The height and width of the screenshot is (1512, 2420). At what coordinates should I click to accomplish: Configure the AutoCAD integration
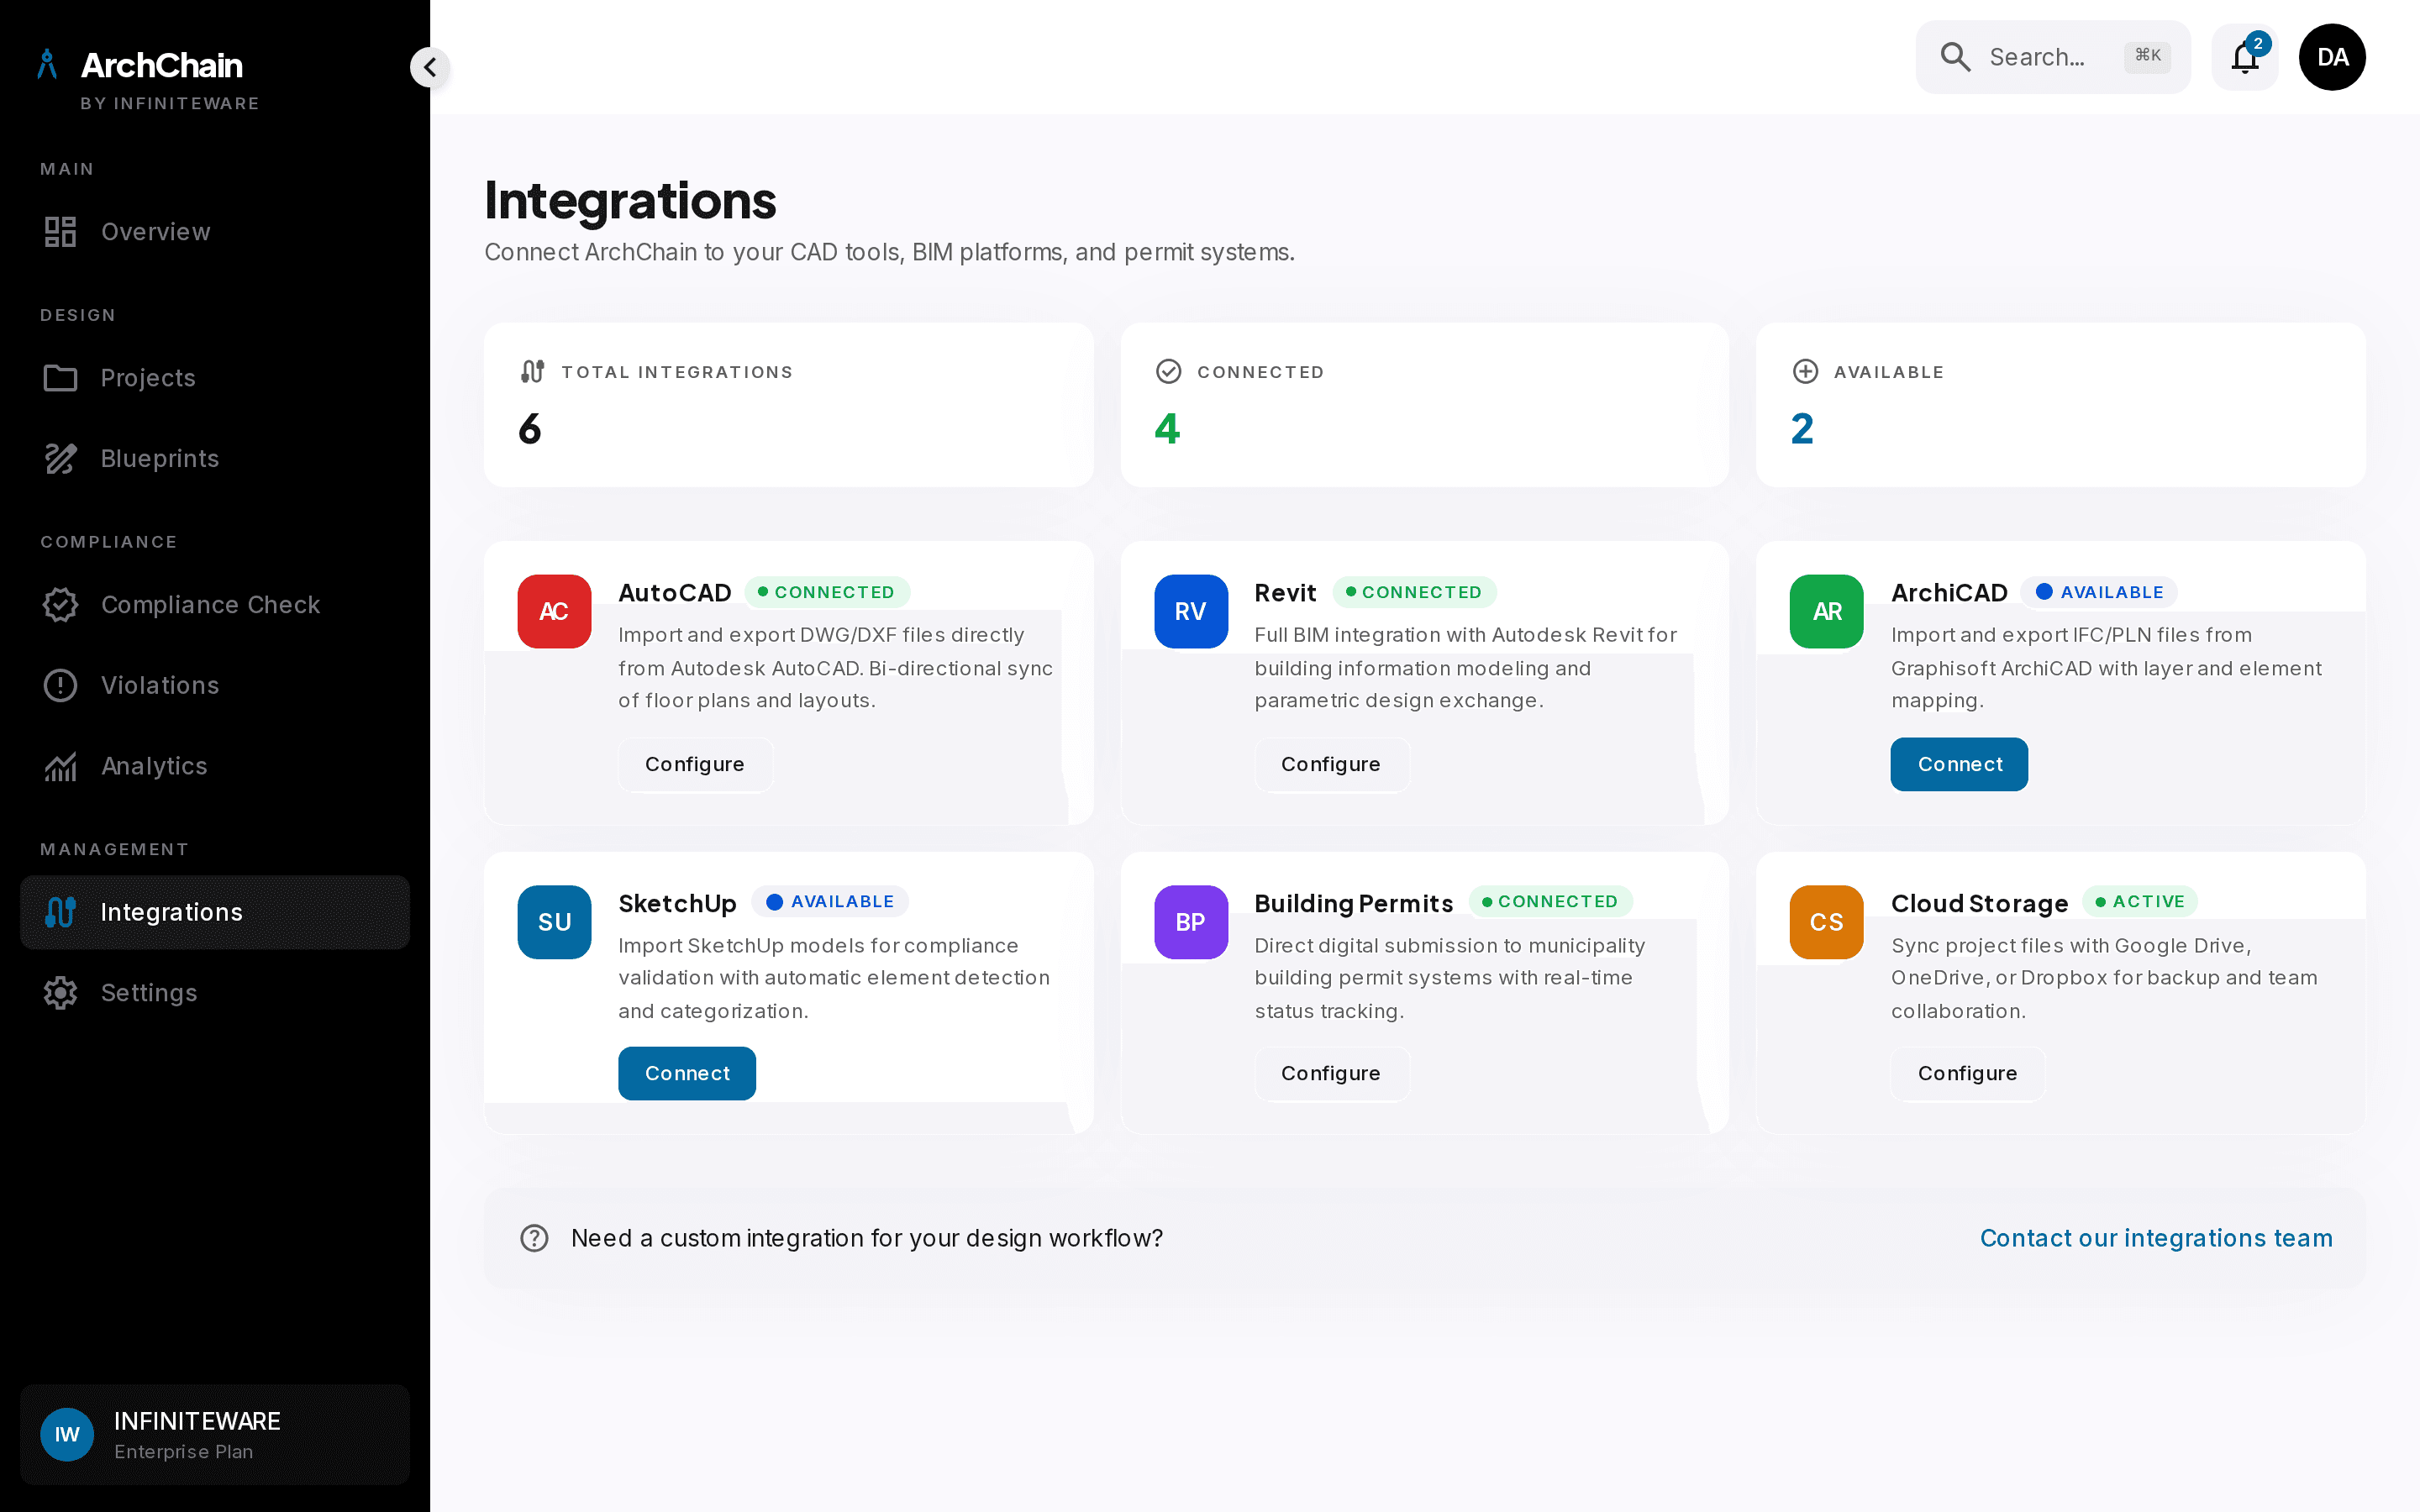[x=695, y=764]
